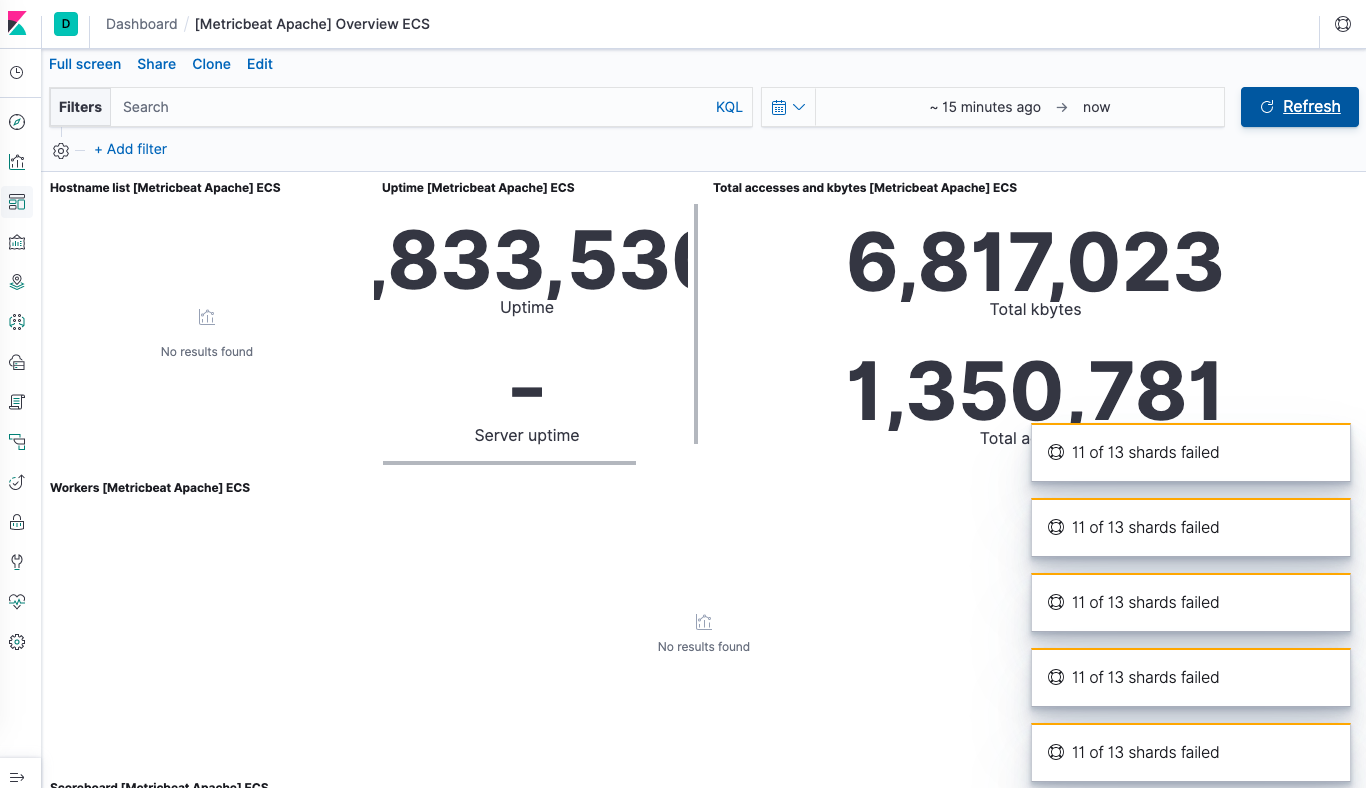The height and width of the screenshot is (788, 1366).
Task: Click the 6,817,023 Total kbytes value
Action: [1035, 264]
